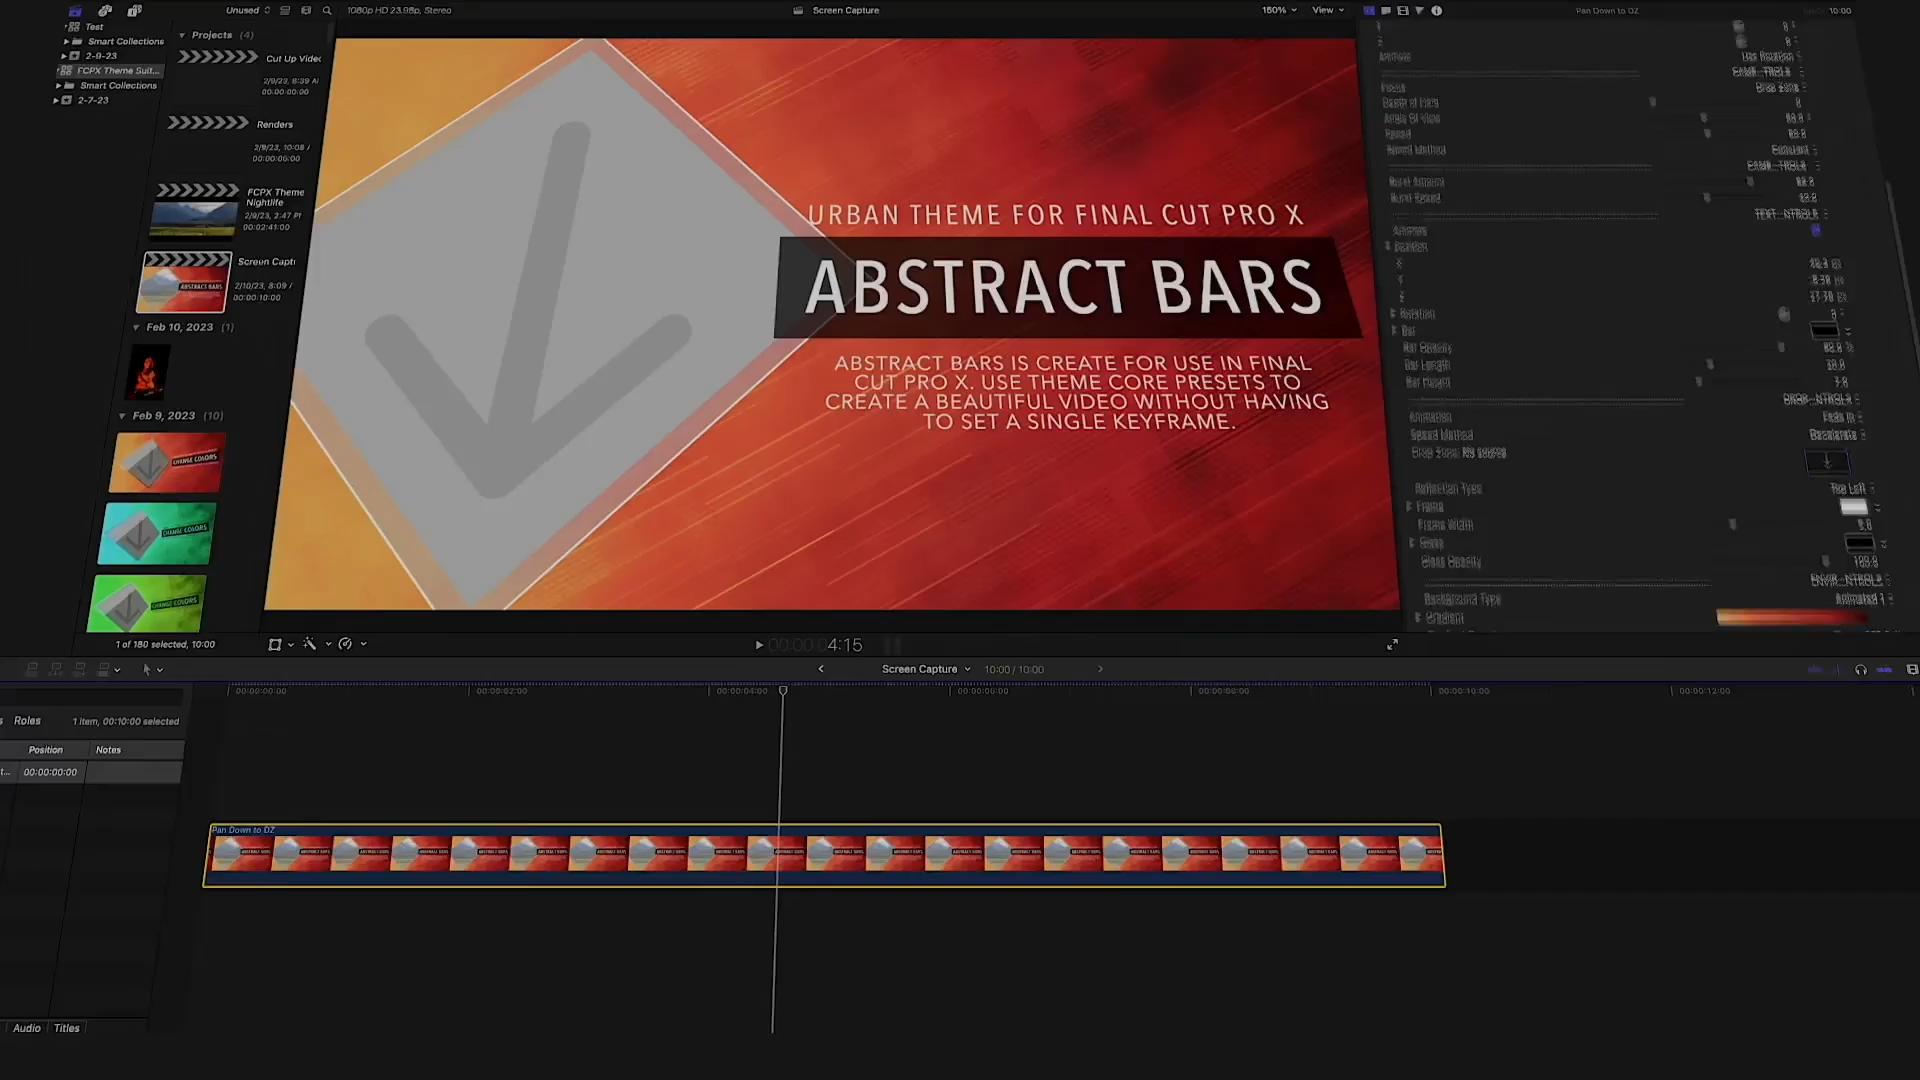Activate the Transform tool under the viewer
1920x1080 pixels.
tap(275, 644)
